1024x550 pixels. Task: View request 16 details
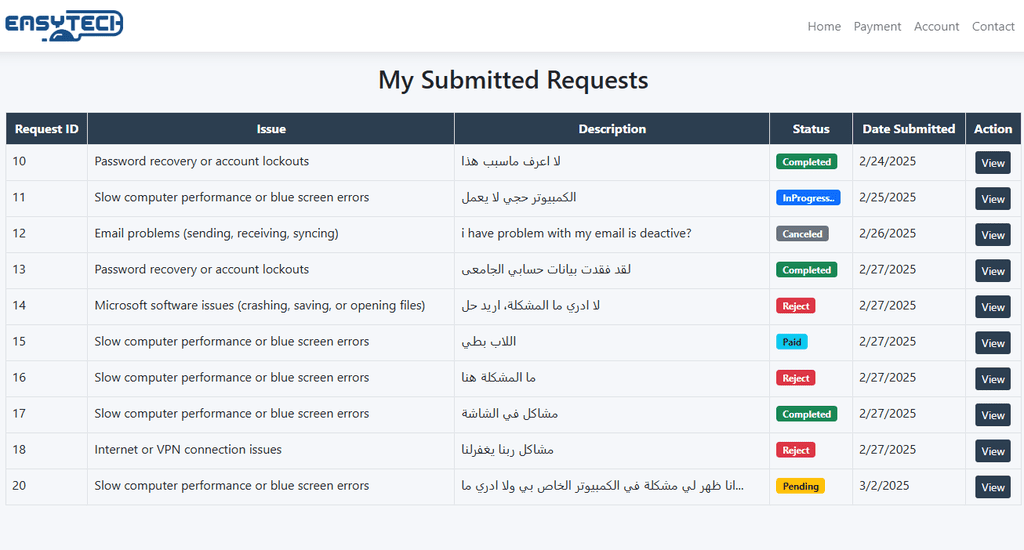pyautogui.click(x=993, y=379)
